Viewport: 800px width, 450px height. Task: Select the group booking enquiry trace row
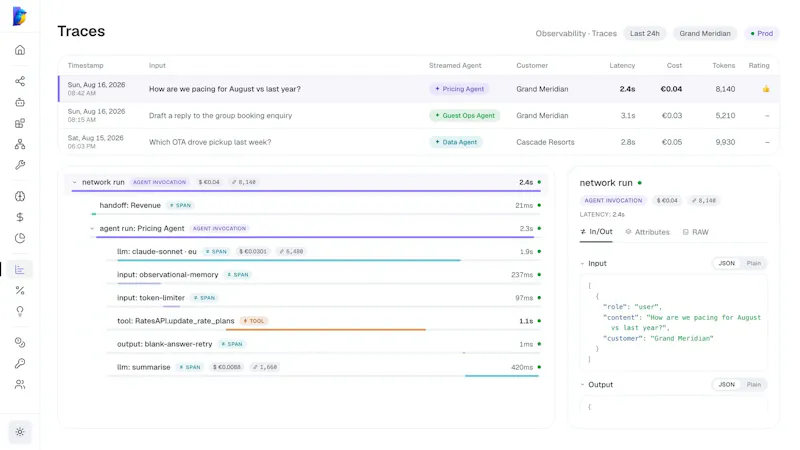(418, 115)
